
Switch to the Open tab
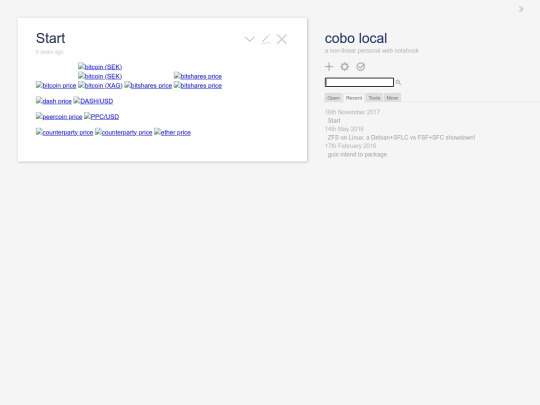click(x=333, y=98)
